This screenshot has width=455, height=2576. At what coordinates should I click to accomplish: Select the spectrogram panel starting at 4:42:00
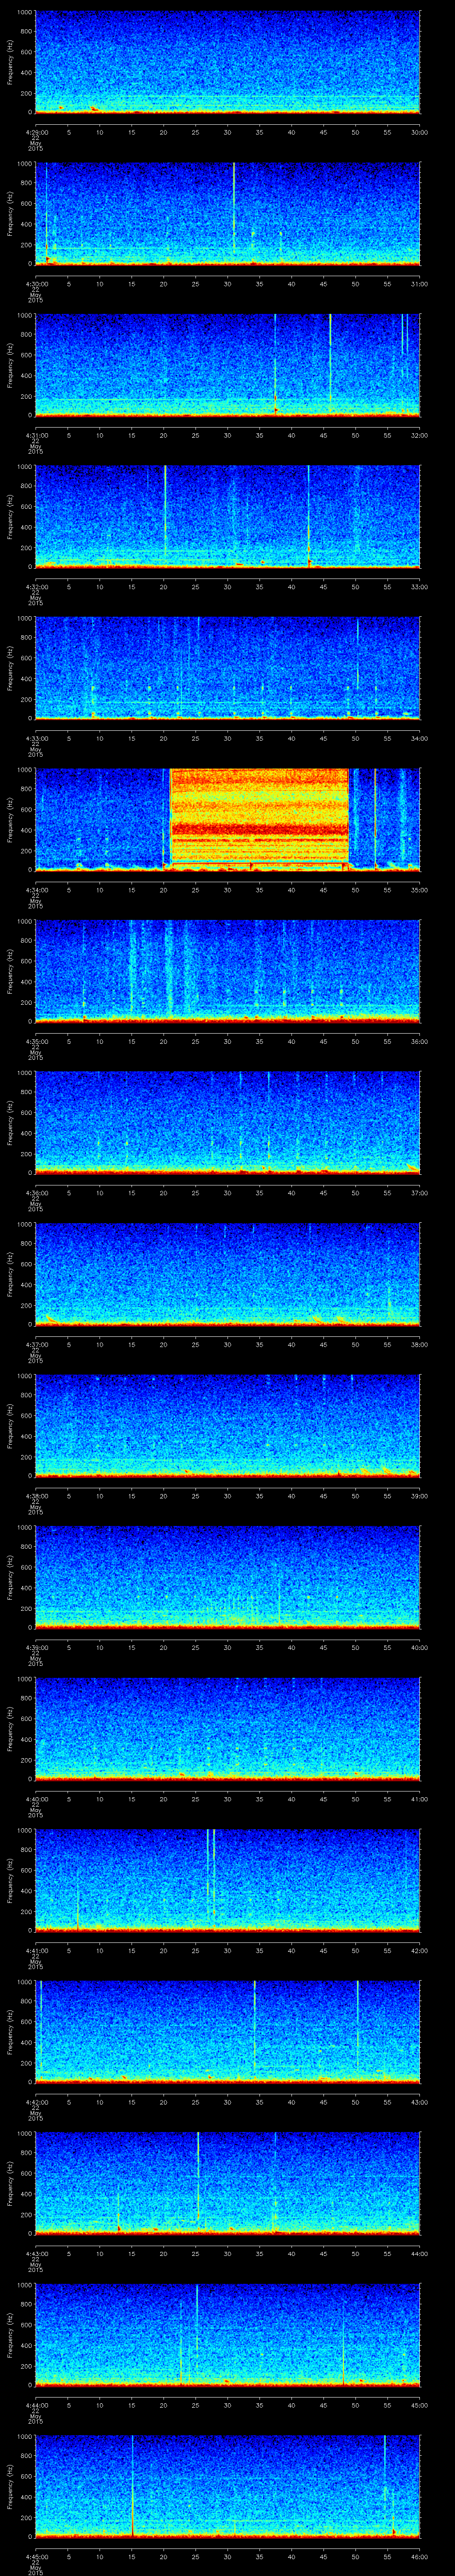(228, 2032)
